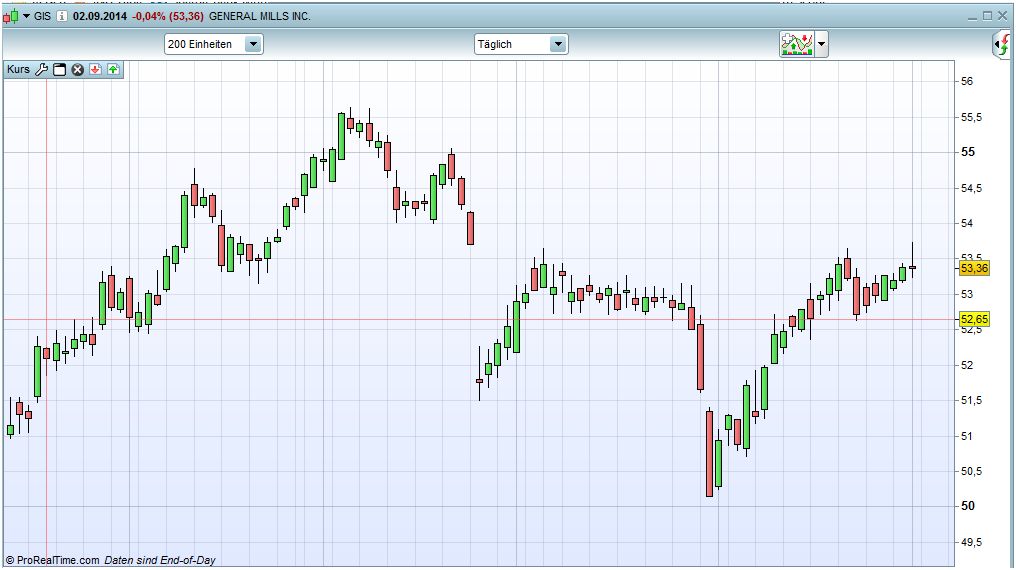The image size is (1016, 570).
Task: Click the yellow 53,36 current price label
Action: (x=974, y=268)
